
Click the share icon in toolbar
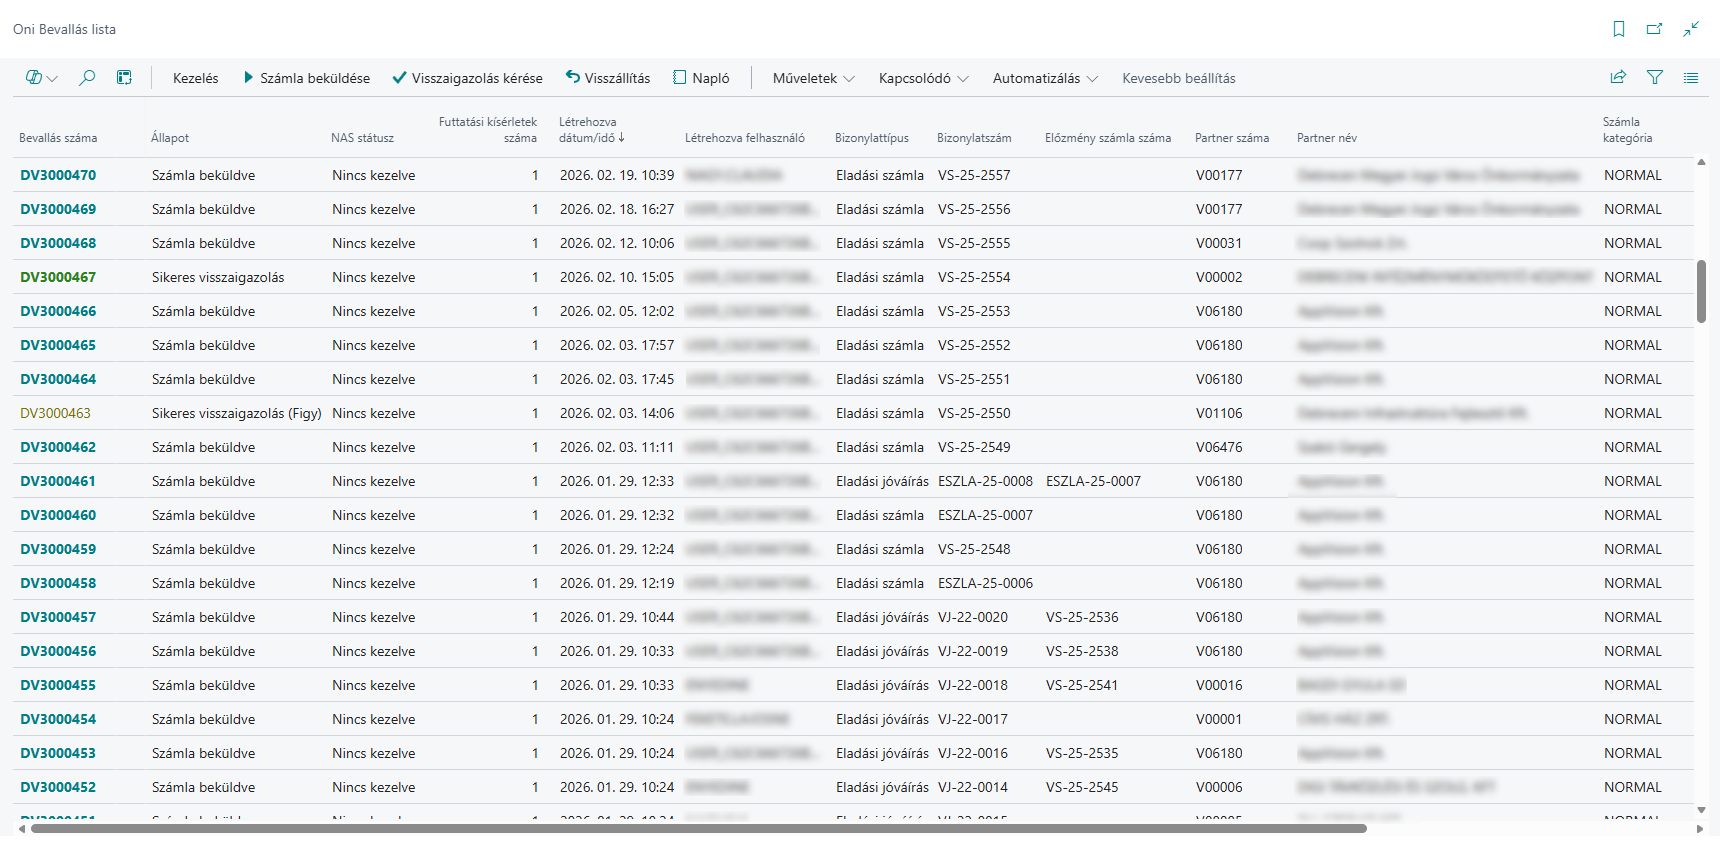[x=1618, y=78]
